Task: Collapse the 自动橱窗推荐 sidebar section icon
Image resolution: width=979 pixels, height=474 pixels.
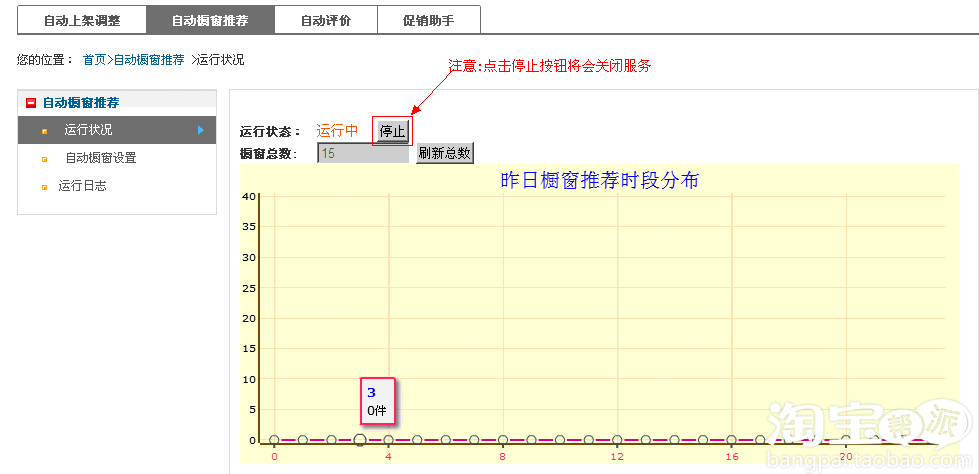Action: 31,103
